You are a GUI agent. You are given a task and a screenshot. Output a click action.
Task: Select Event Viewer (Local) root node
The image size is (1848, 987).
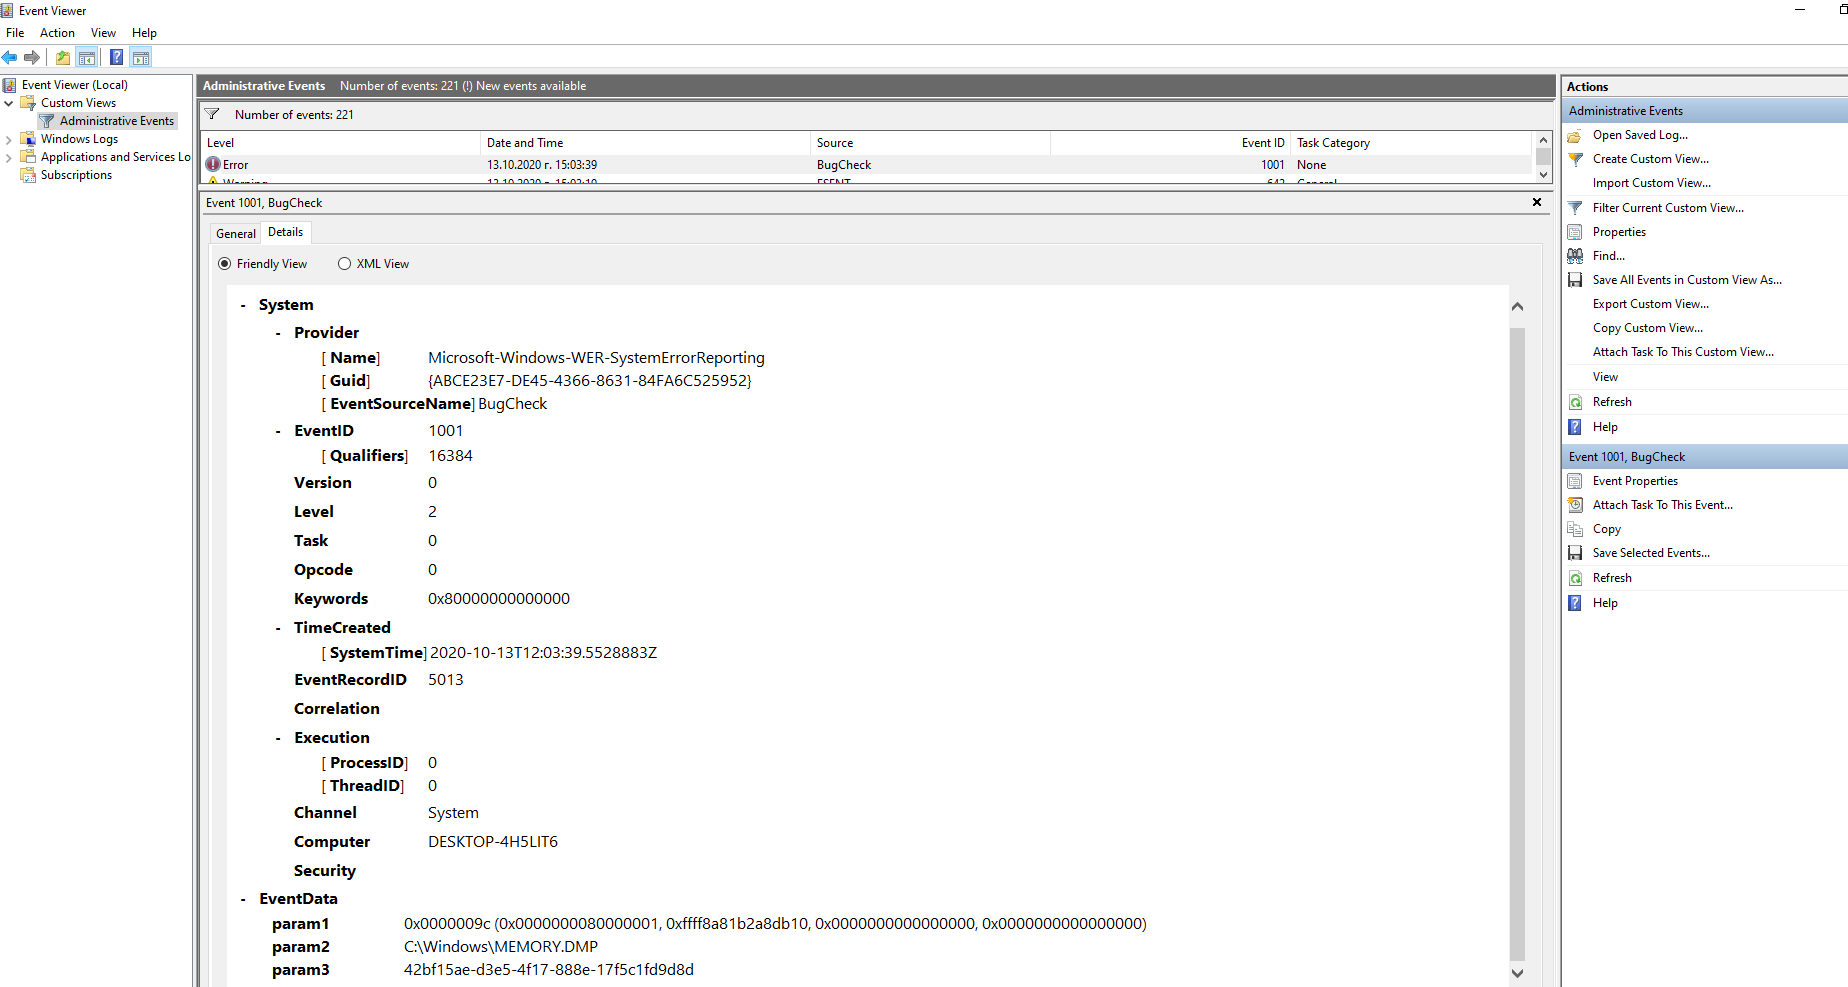(74, 85)
